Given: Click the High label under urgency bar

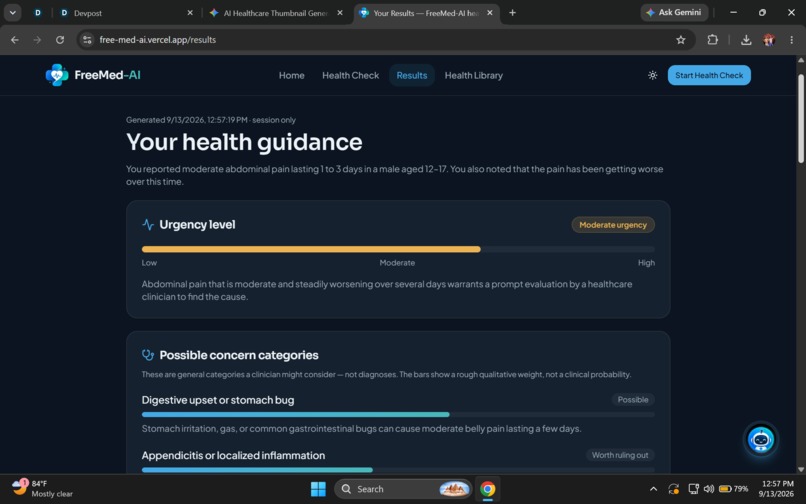Looking at the screenshot, I should tap(646, 263).
